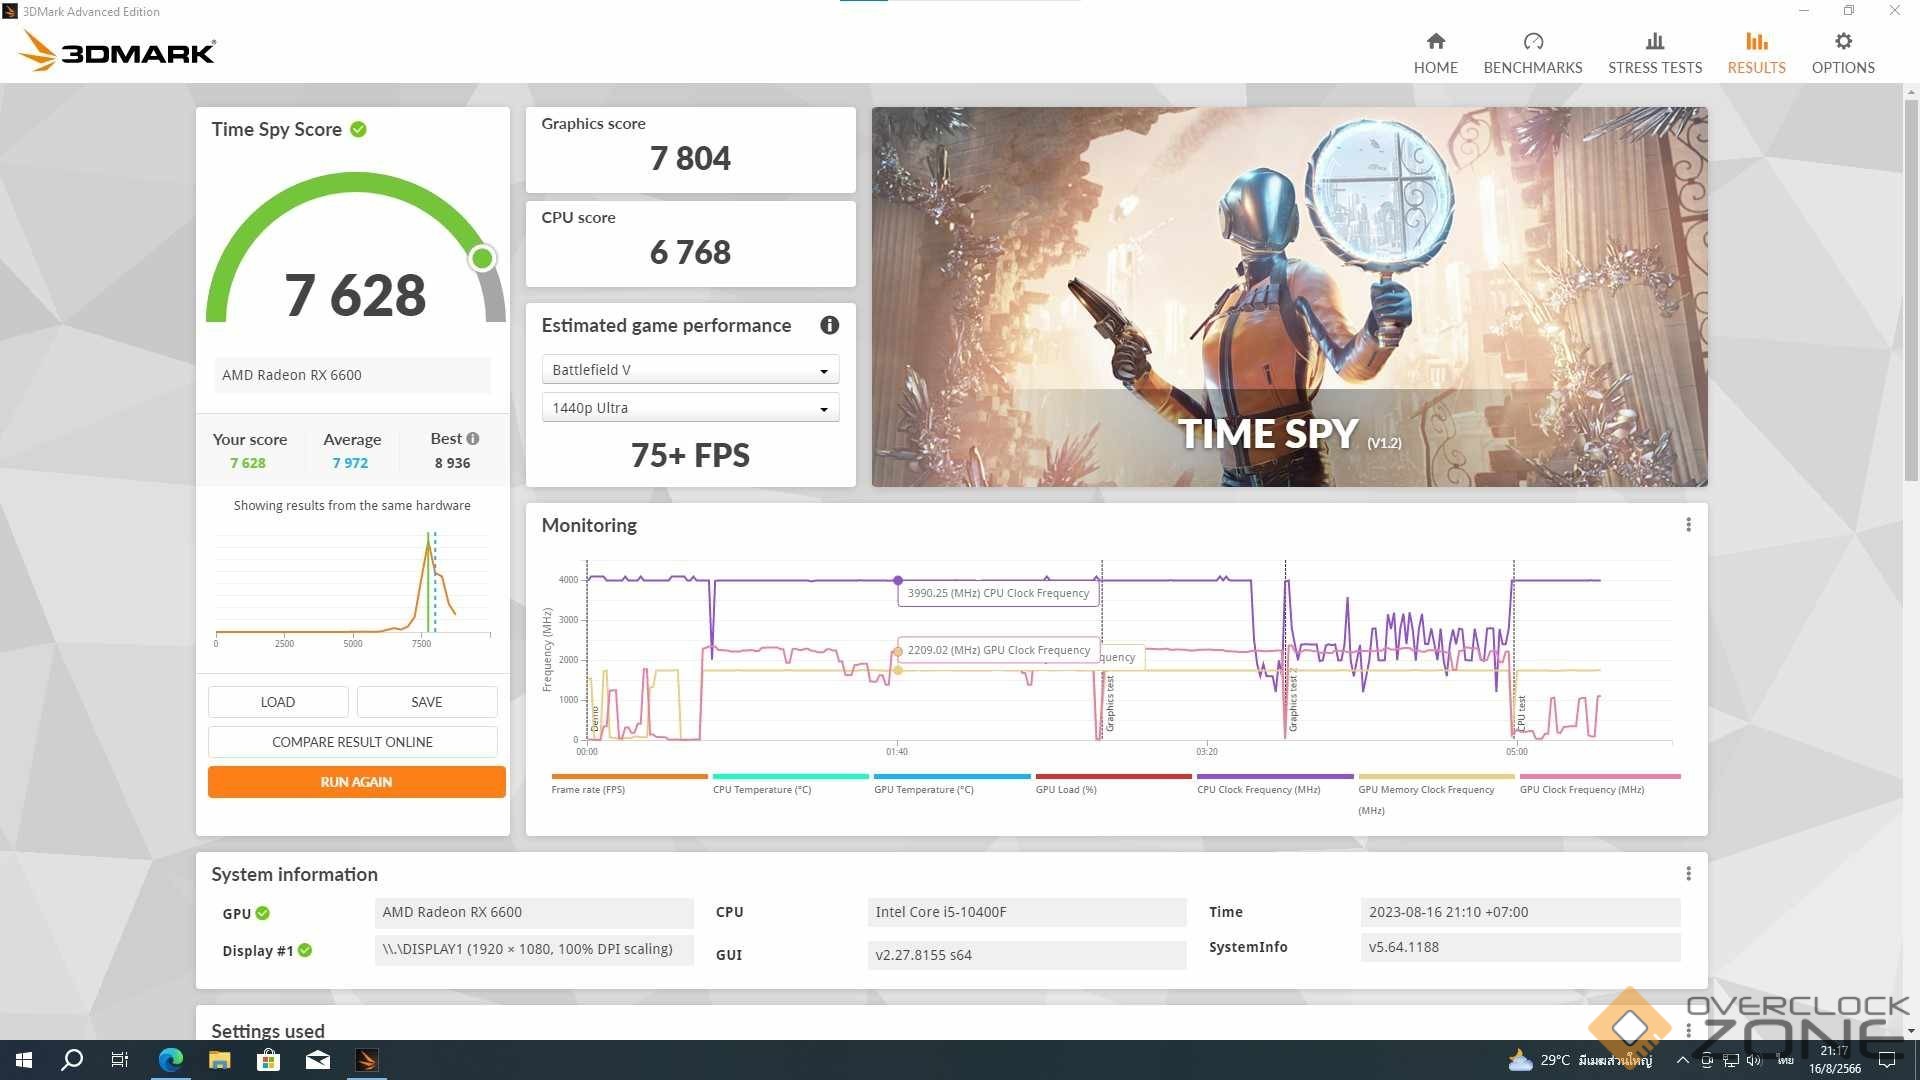1920x1080 pixels.
Task: Click the 3DMark logo
Action: click(x=117, y=51)
